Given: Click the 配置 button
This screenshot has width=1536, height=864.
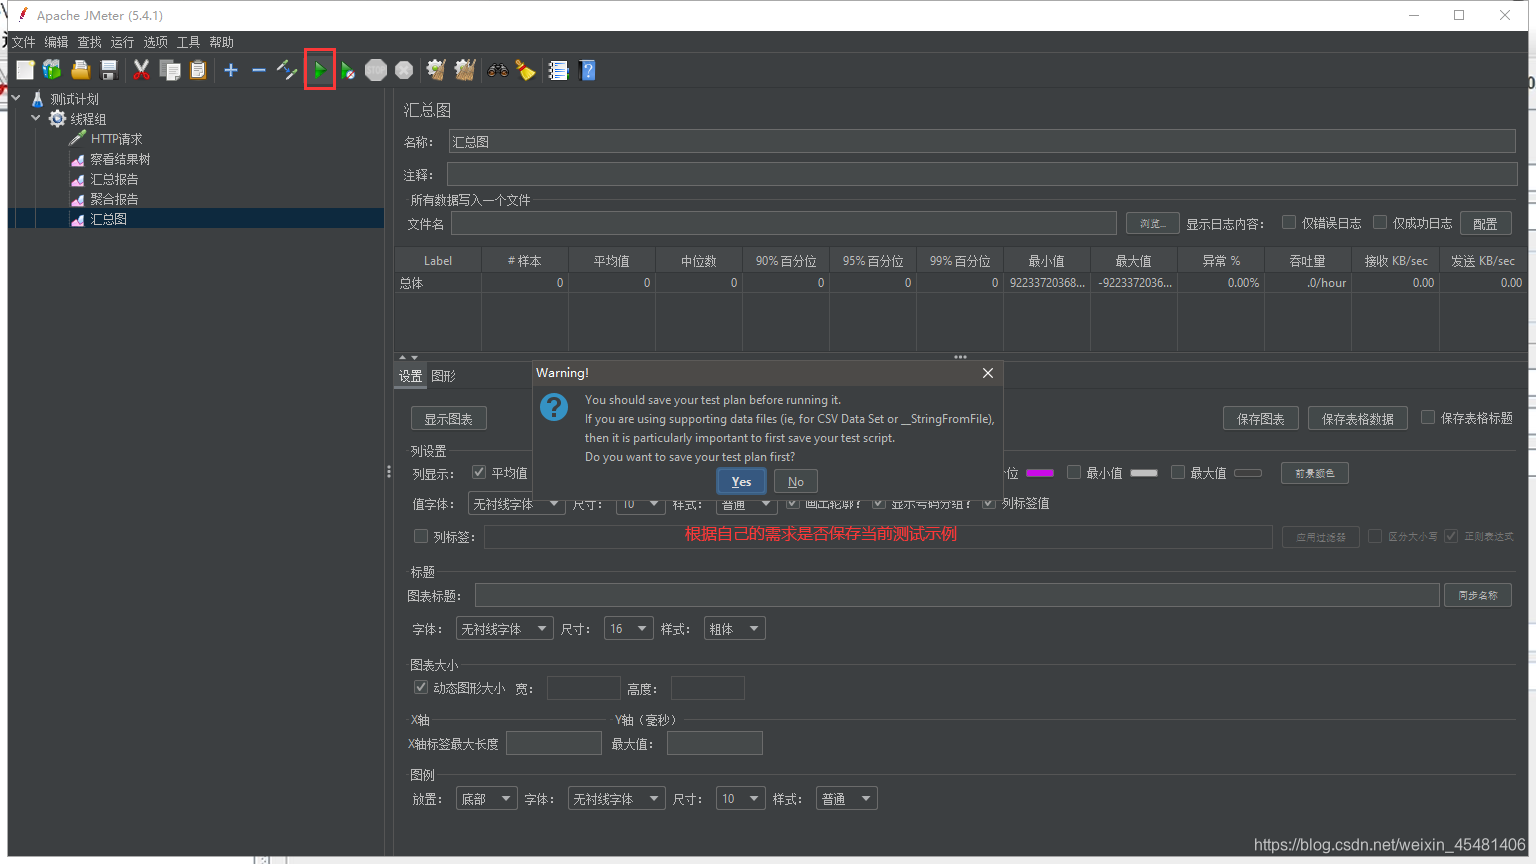Looking at the screenshot, I should coord(1486,223).
